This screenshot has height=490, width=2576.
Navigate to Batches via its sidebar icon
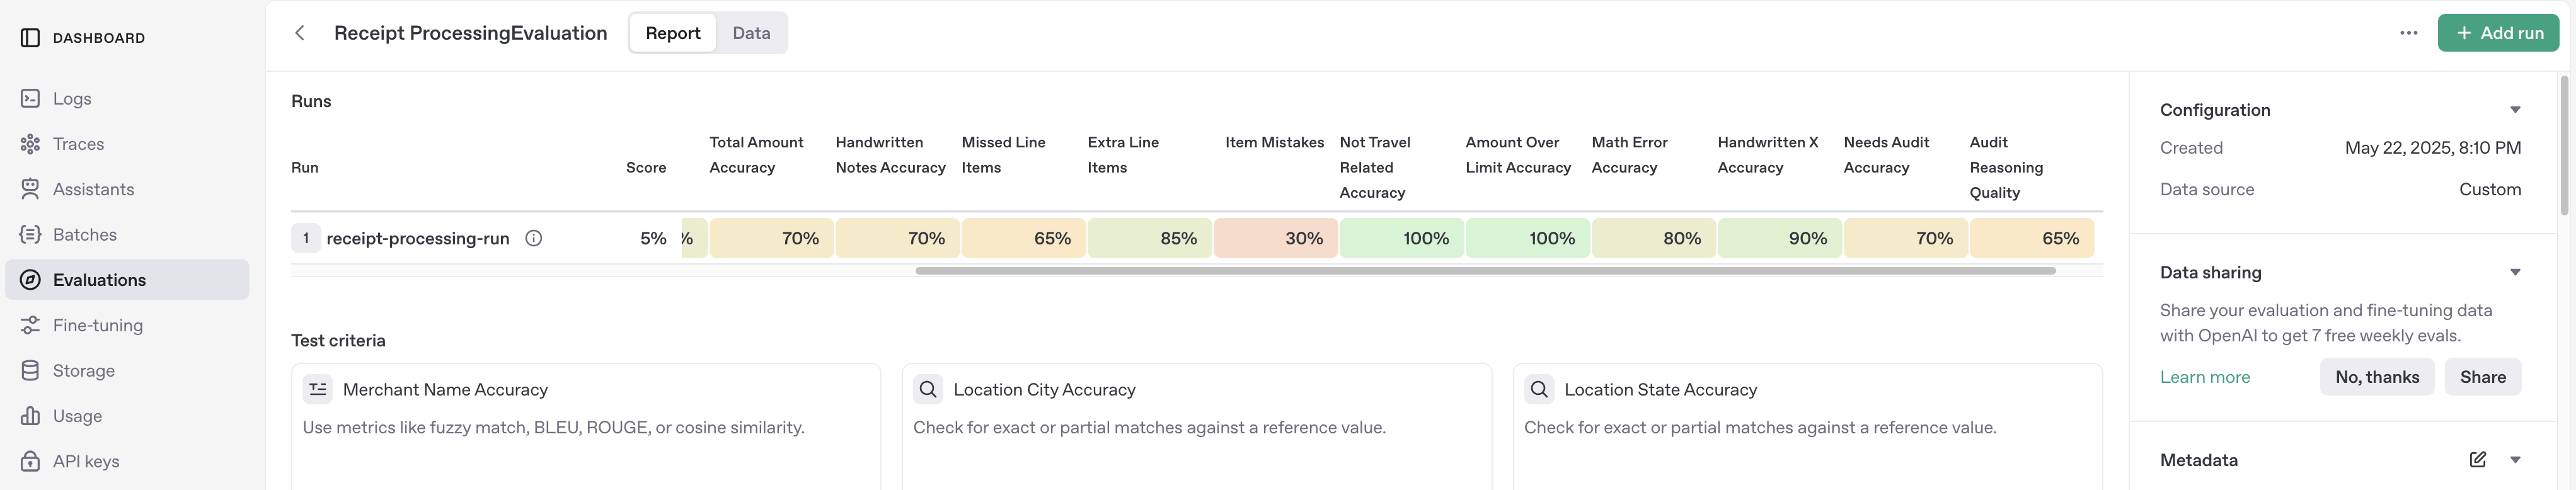[x=30, y=234]
